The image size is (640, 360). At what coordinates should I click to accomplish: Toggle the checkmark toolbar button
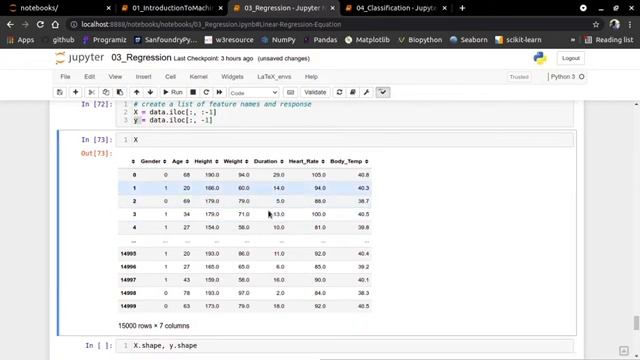382,92
